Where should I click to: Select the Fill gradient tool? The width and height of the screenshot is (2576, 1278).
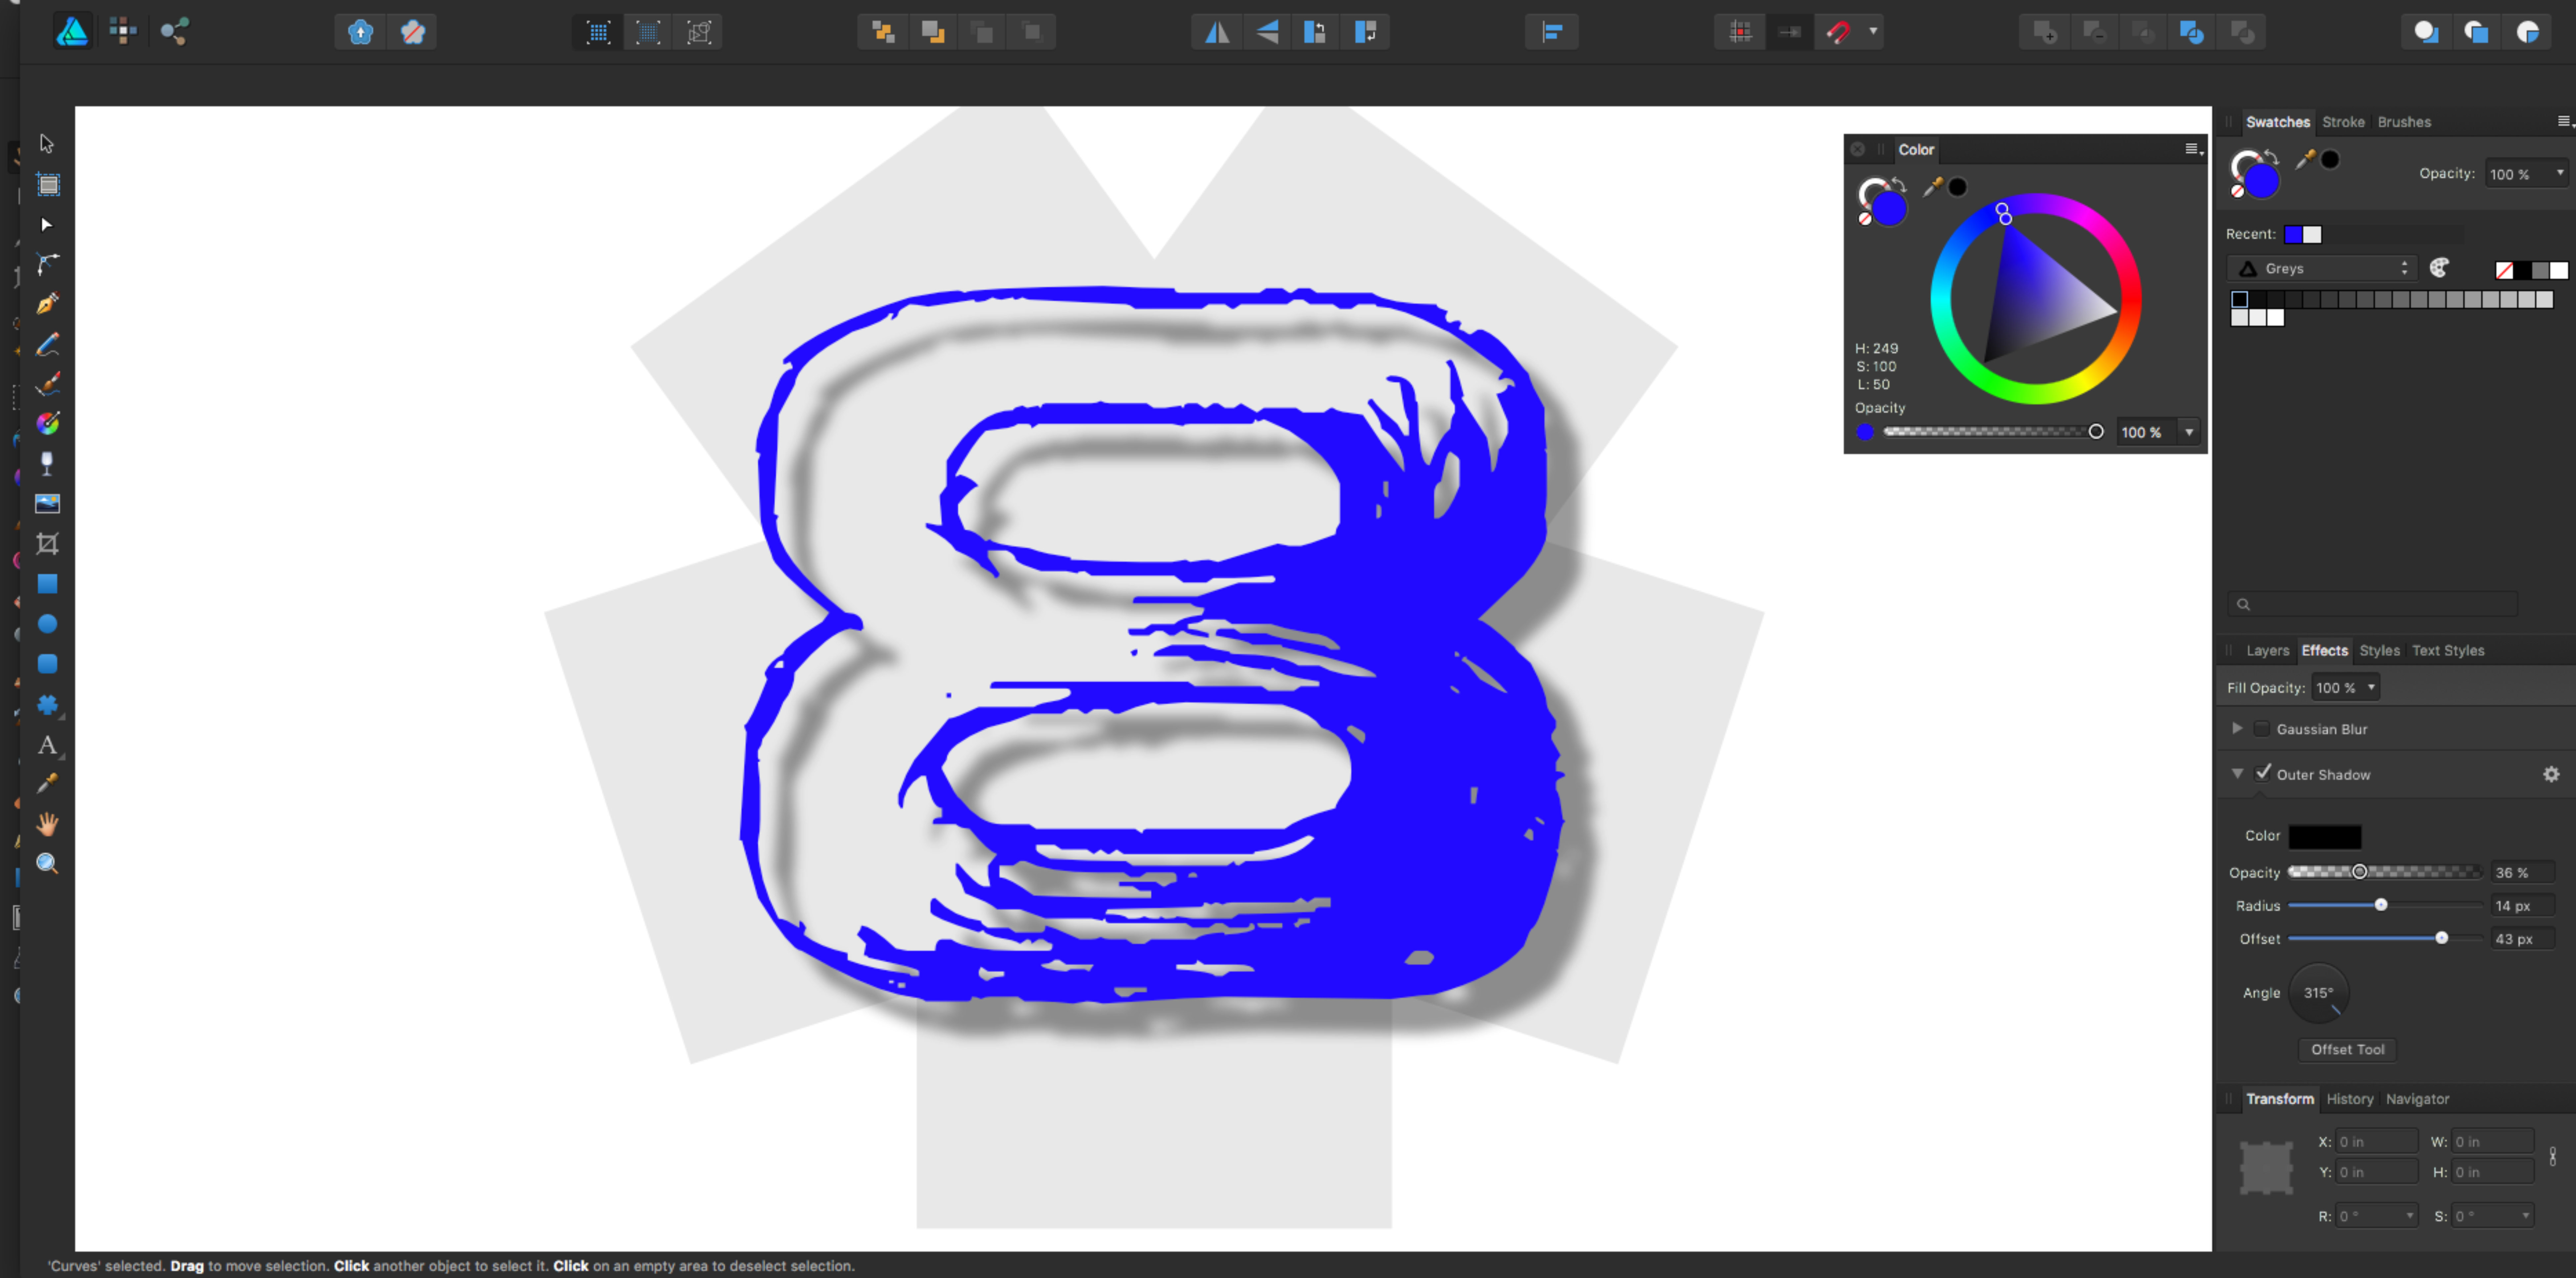pyautogui.click(x=47, y=424)
